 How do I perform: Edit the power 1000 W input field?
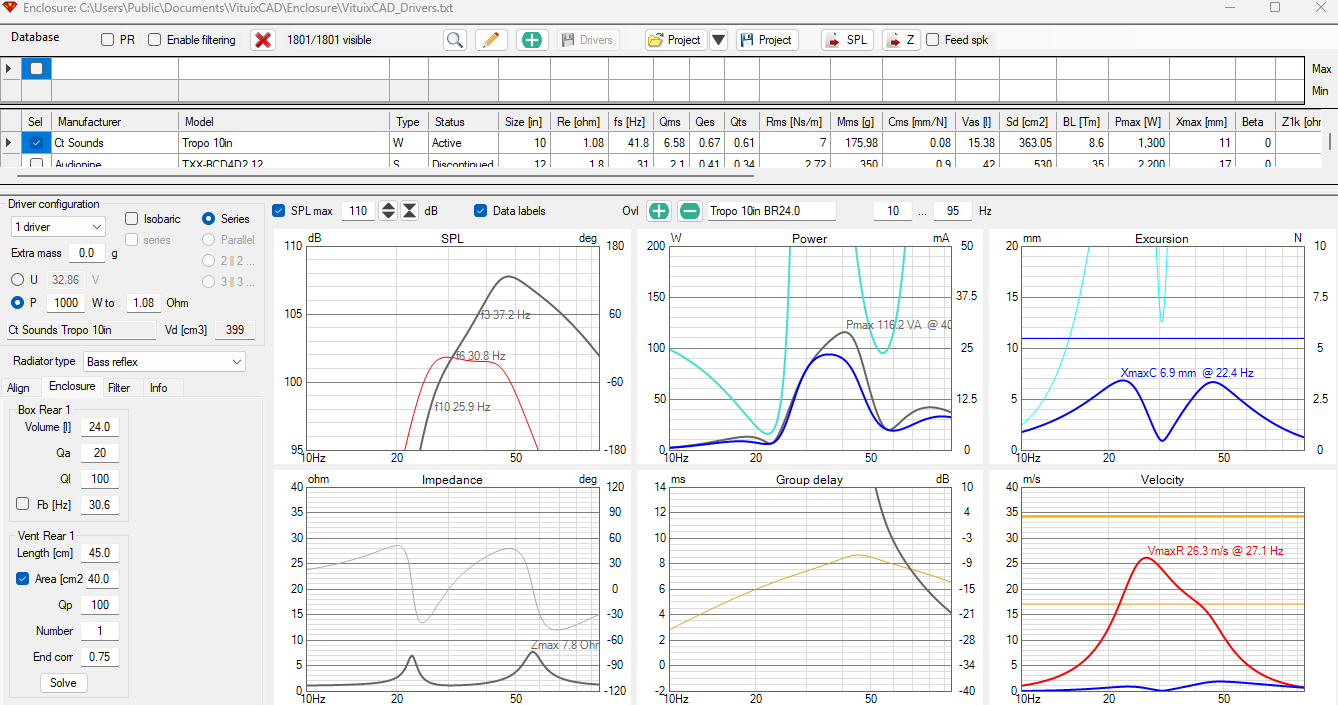[x=68, y=302]
